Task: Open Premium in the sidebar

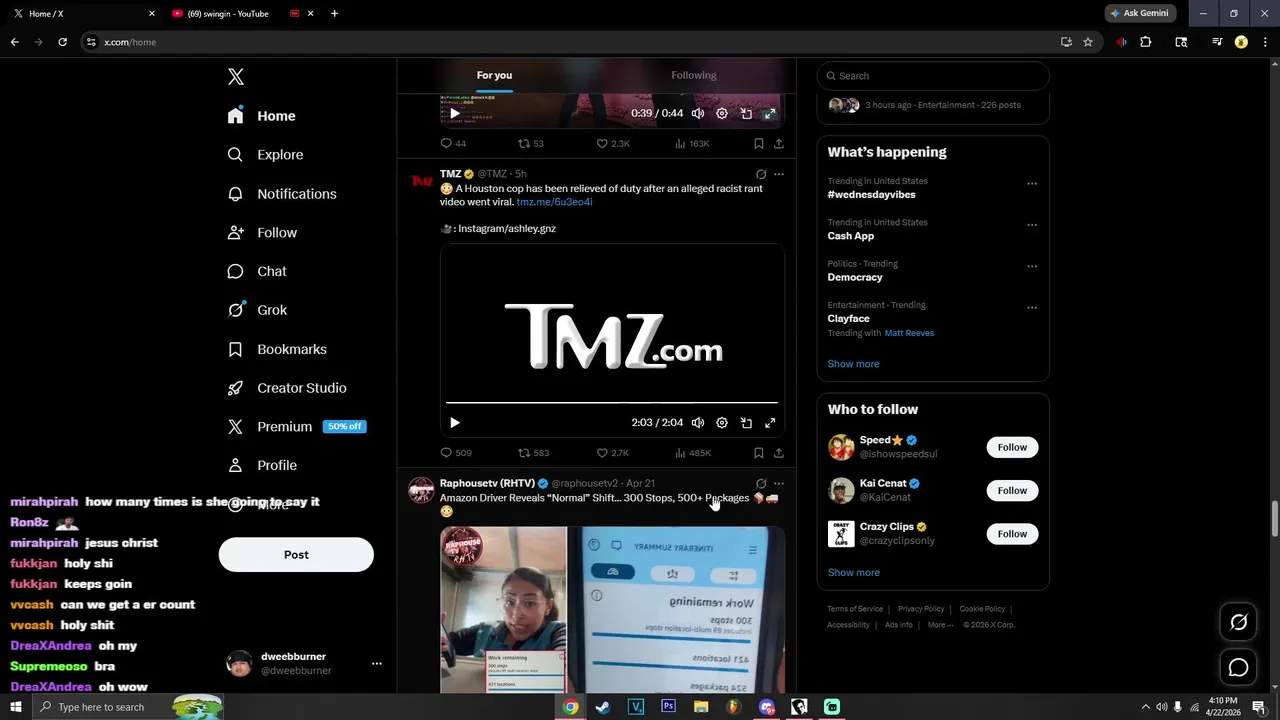Action: pyautogui.click(x=297, y=426)
